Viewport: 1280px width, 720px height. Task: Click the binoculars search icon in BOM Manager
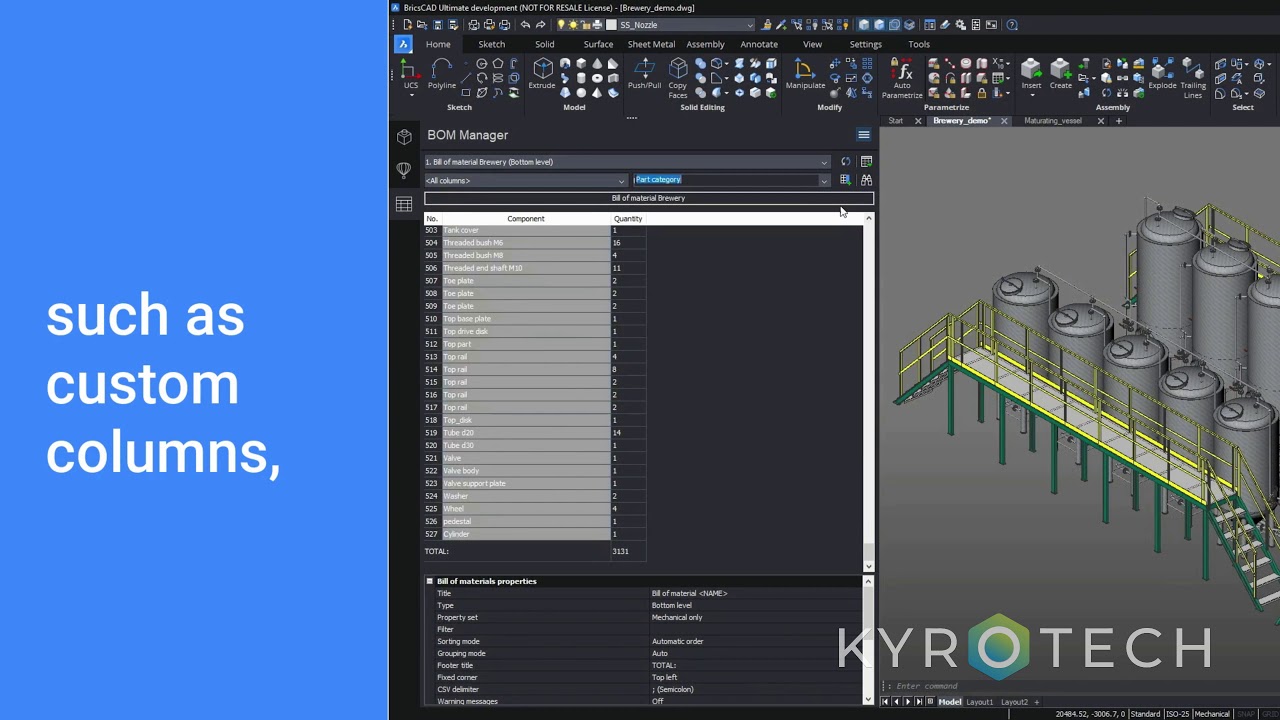coord(866,180)
